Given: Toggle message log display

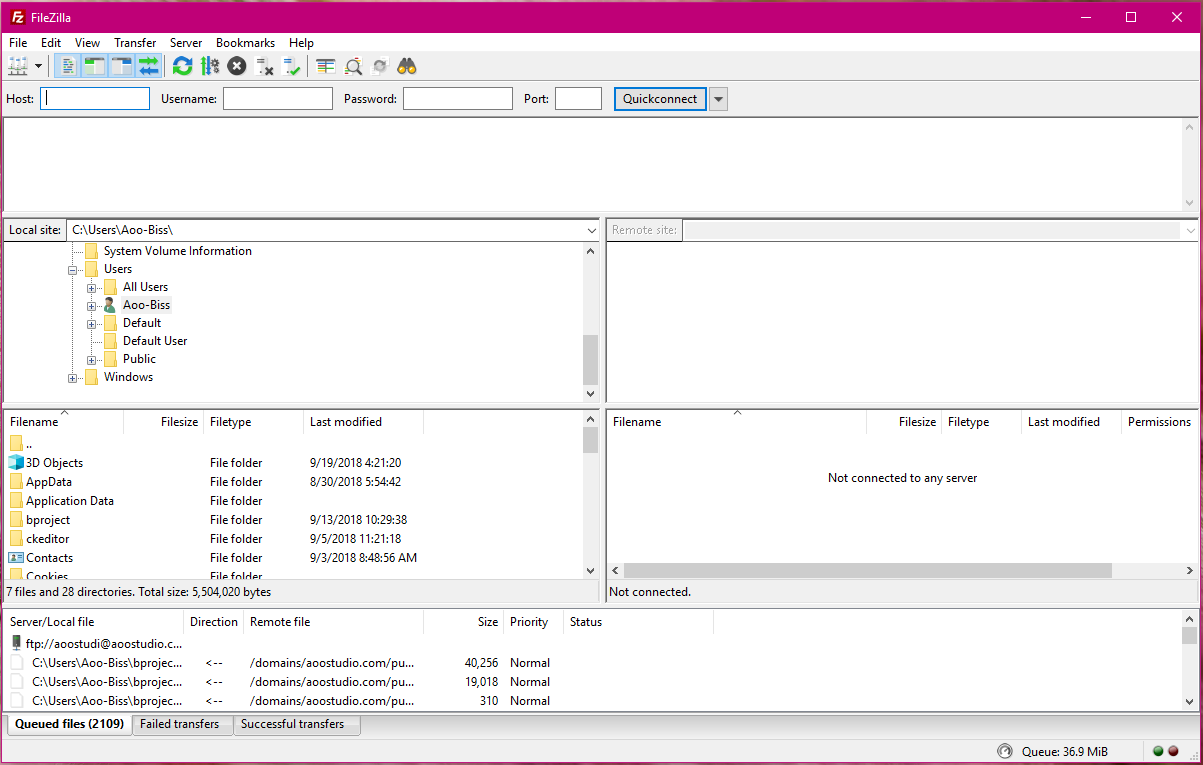Looking at the screenshot, I should pyautogui.click(x=68, y=66).
